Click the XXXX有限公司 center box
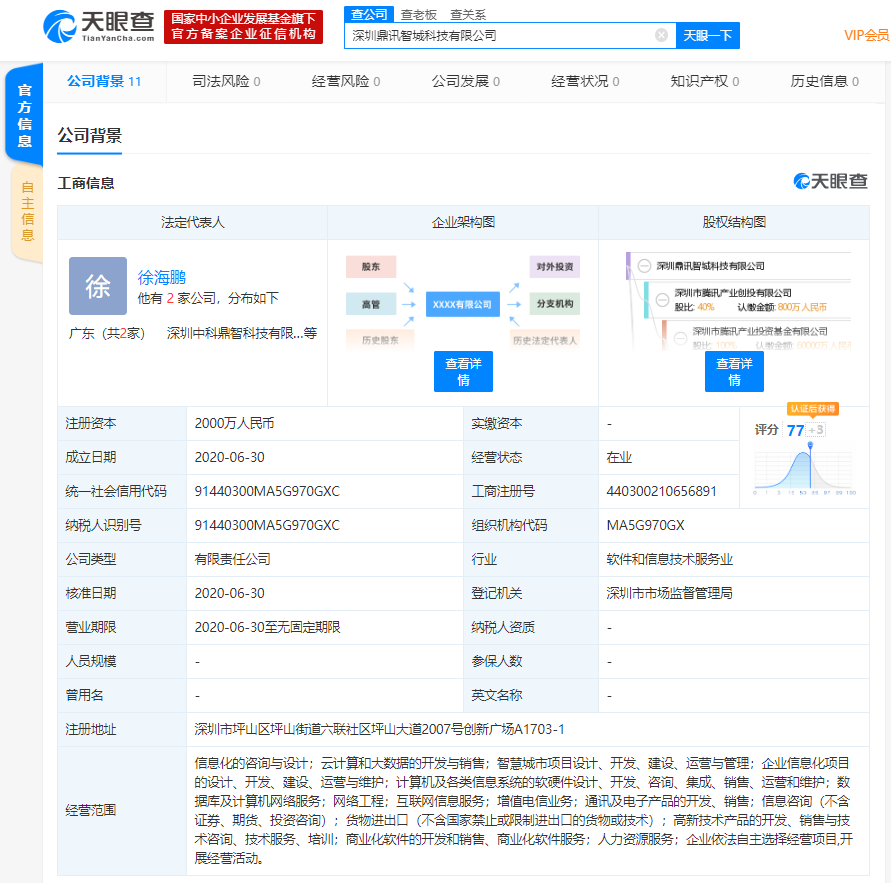891x883 pixels. pyautogui.click(x=463, y=304)
